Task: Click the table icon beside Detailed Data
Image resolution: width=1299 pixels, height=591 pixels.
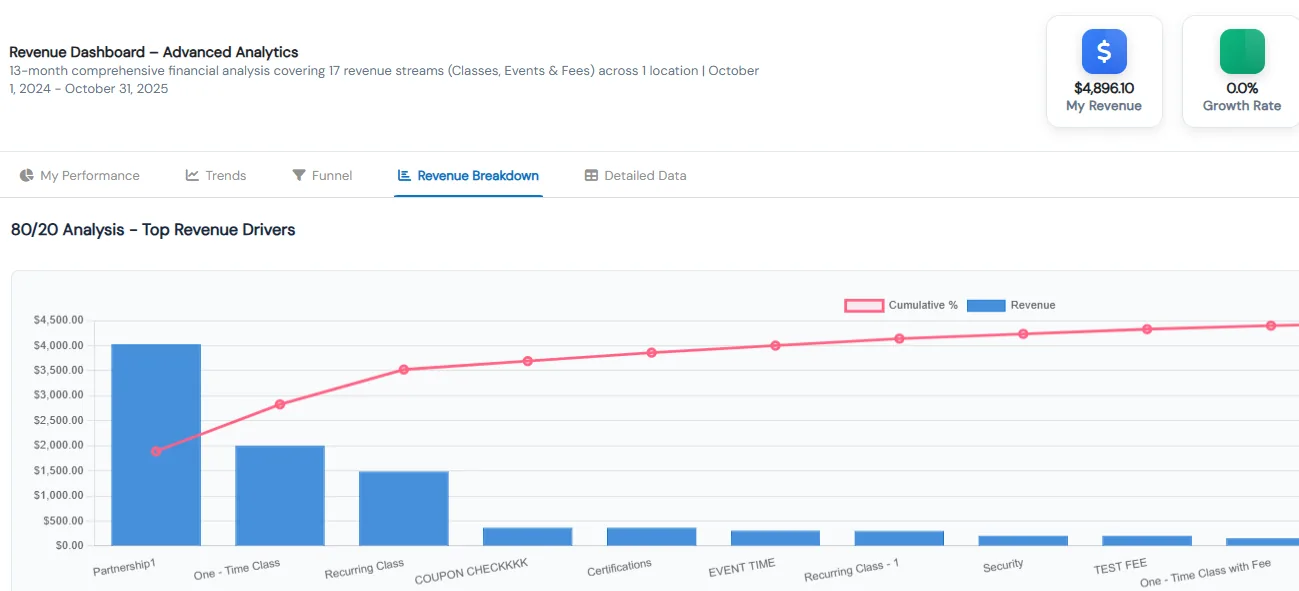Action: (591, 175)
